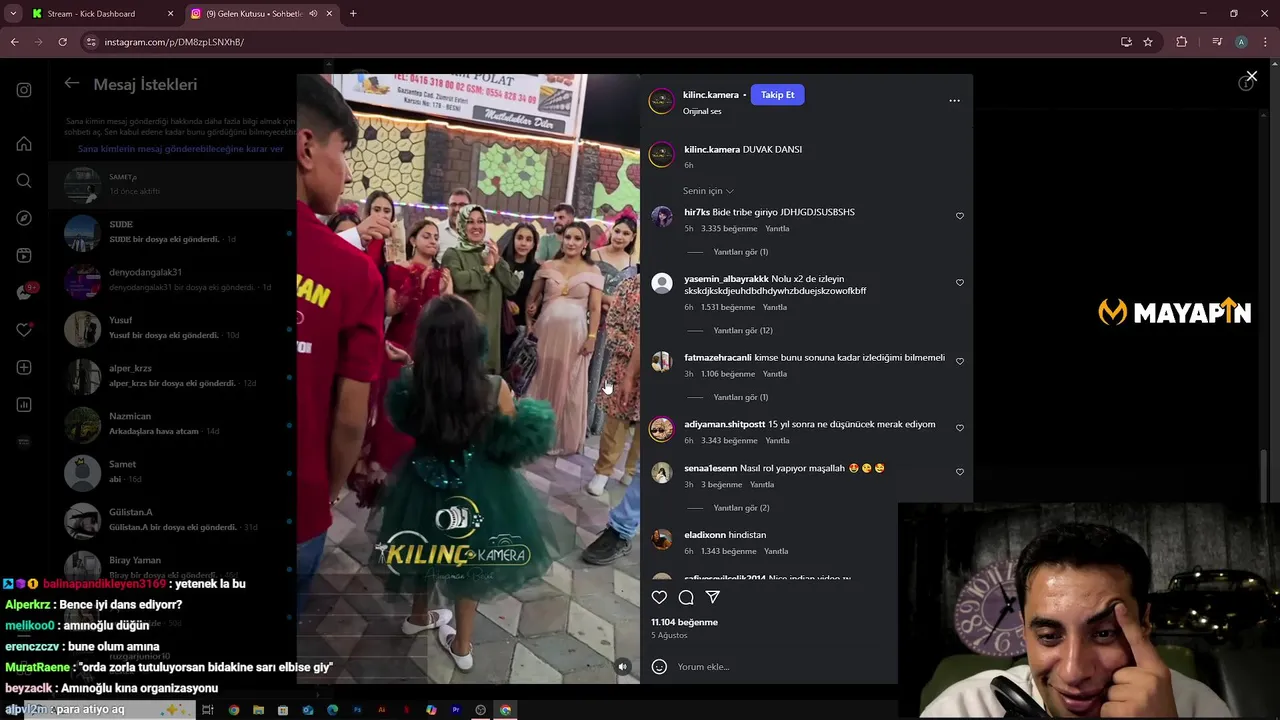Image resolution: width=1280 pixels, height=720 pixels.
Task: Toggle the video sound speaker icon
Action: pyautogui.click(x=622, y=667)
